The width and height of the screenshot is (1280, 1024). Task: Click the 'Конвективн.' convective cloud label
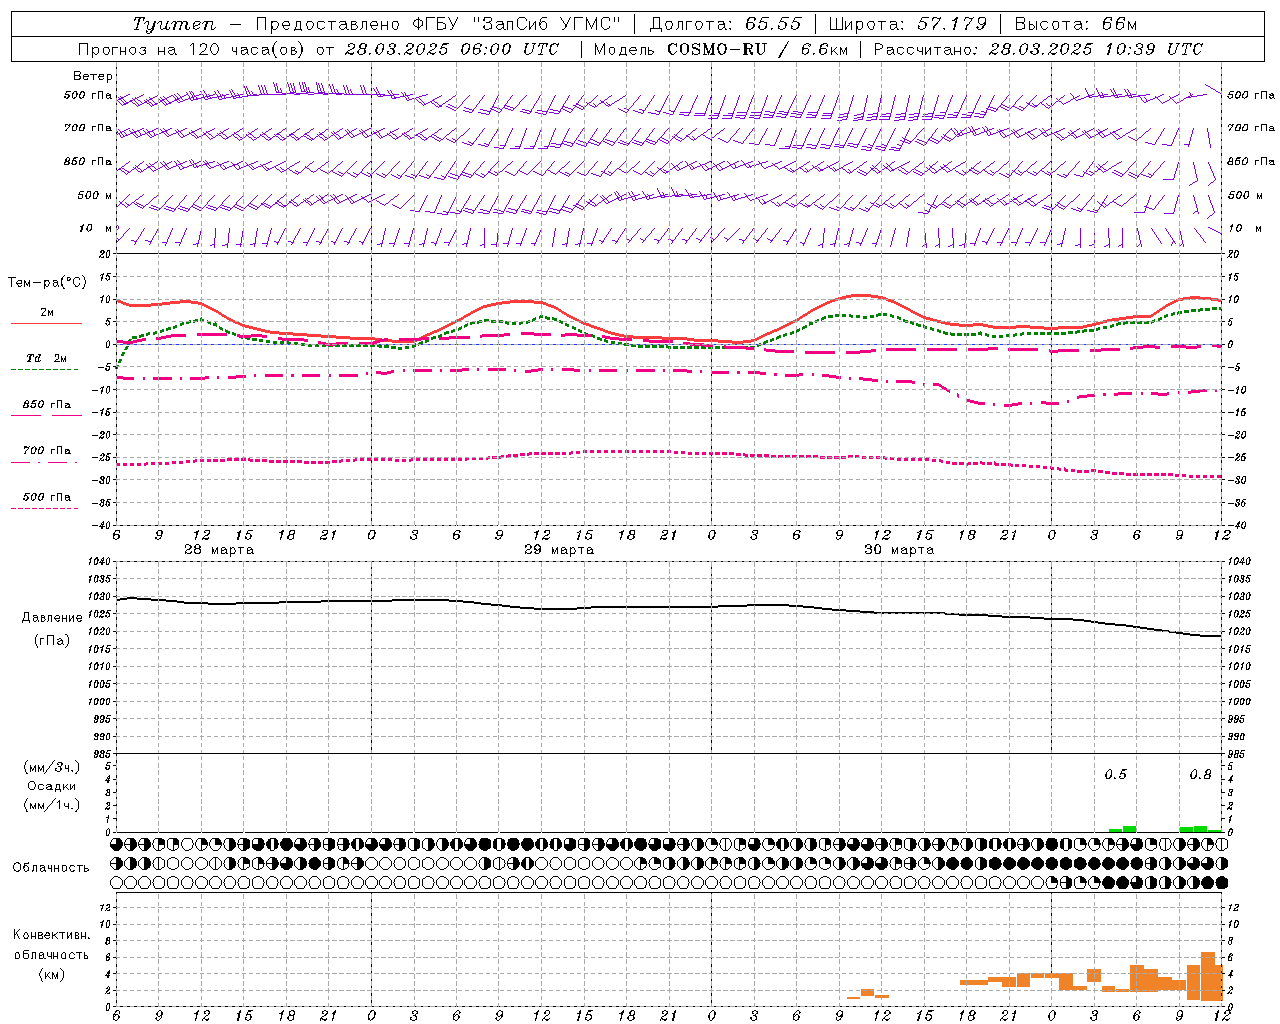click(x=51, y=935)
